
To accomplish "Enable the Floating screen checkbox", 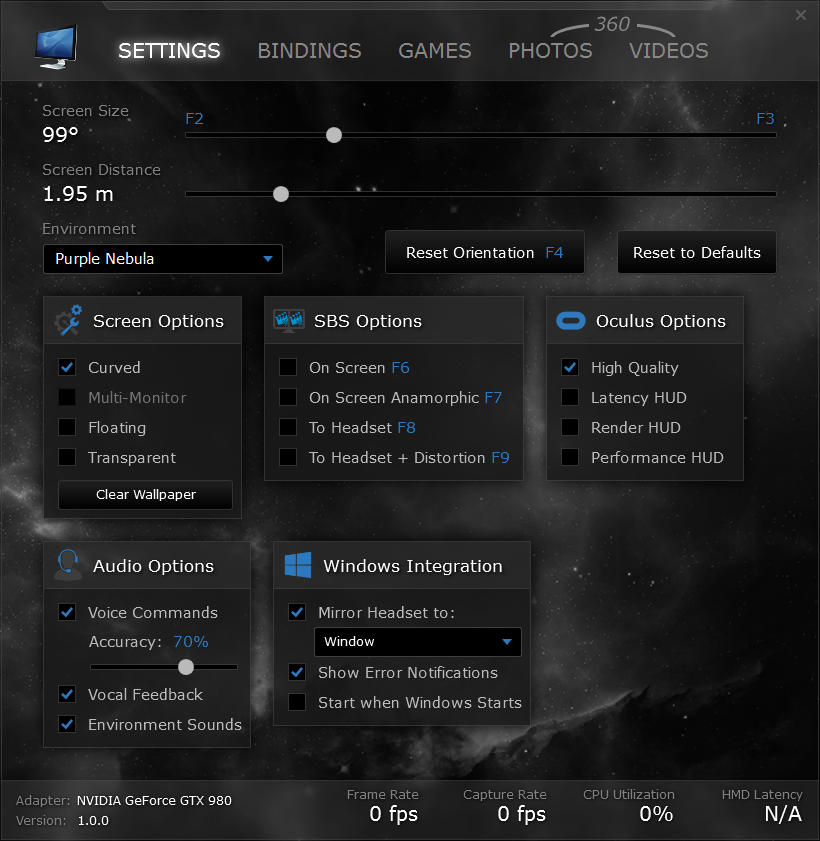I will [67, 427].
